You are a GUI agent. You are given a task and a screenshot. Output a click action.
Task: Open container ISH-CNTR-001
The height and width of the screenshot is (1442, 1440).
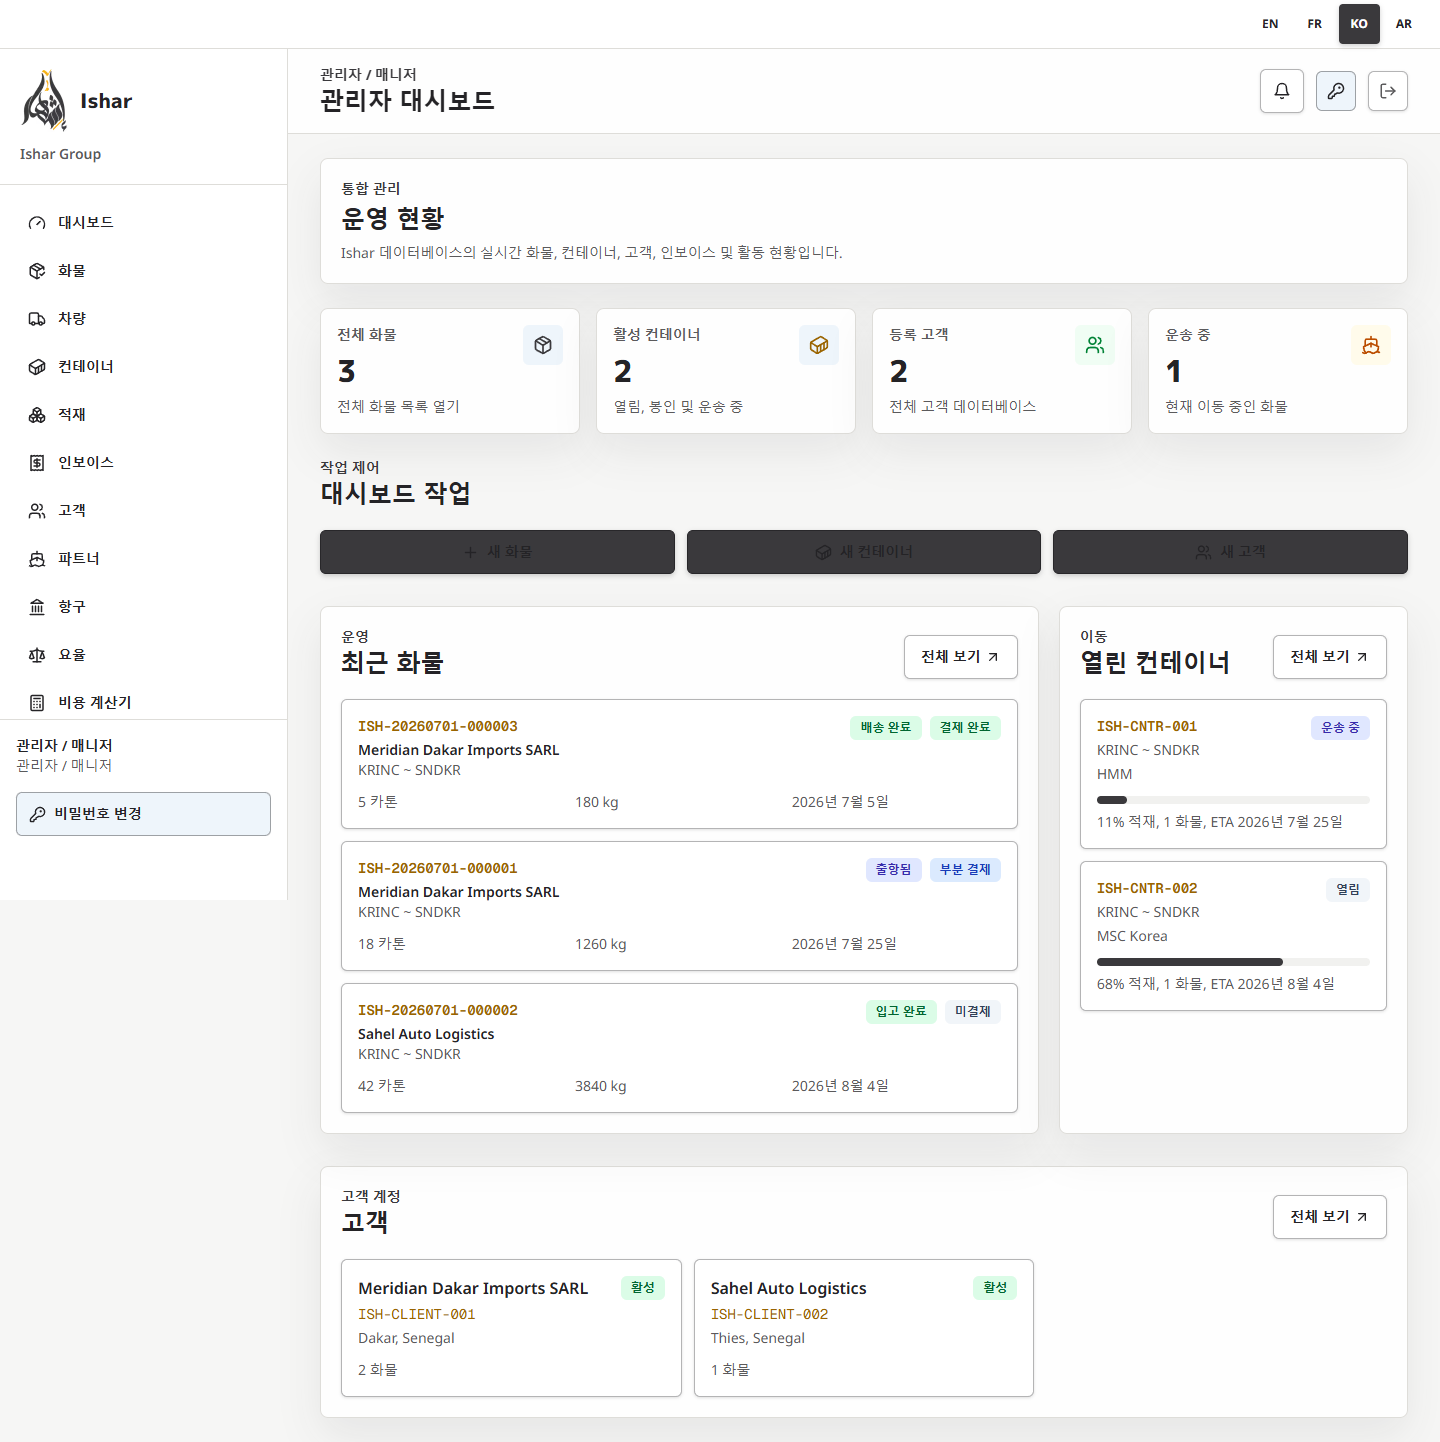(1233, 774)
